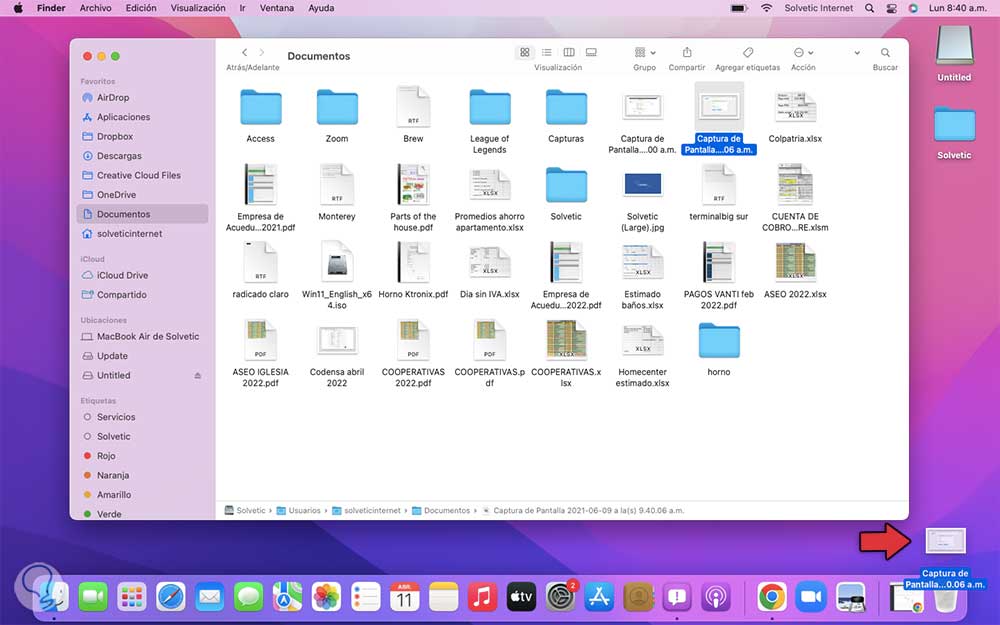1000x625 pixels.
Task: Select Documentos in the sidebar
Action: 142,214
